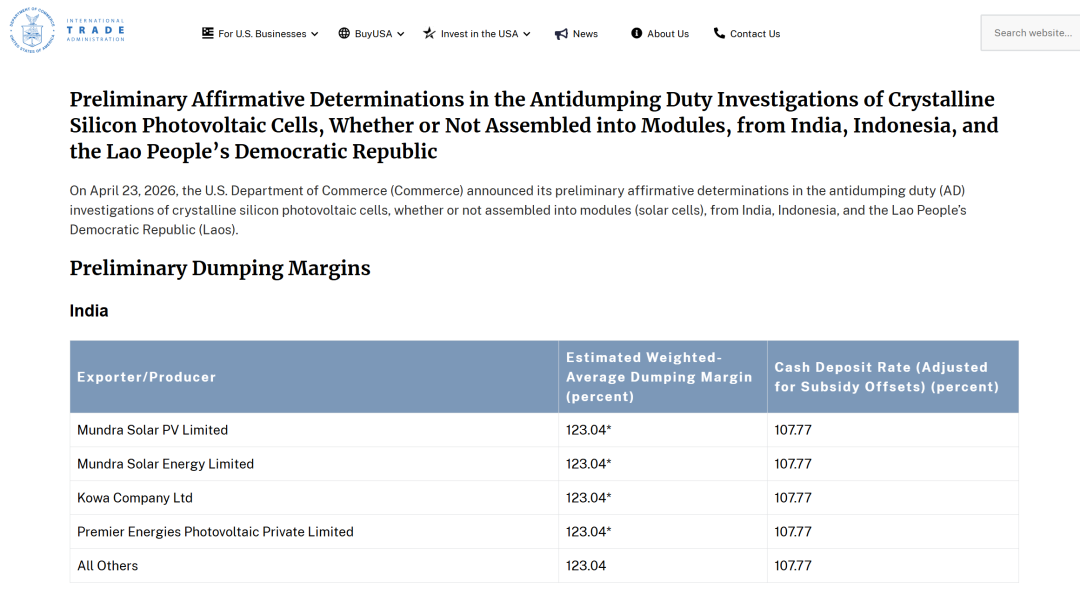This screenshot has height=594, width=1080.
Task: Click the International Trade Administration wordmark
Action: pyautogui.click(x=95, y=30)
